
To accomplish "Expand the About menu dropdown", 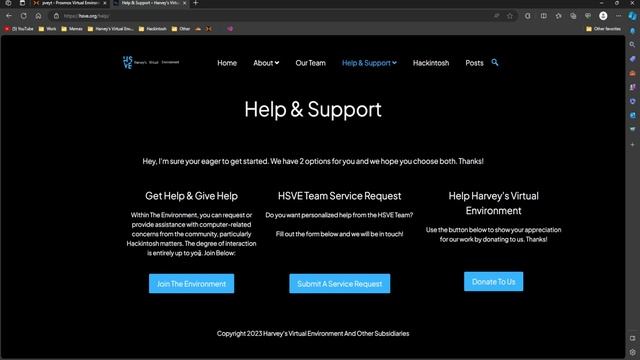I will (x=266, y=63).
